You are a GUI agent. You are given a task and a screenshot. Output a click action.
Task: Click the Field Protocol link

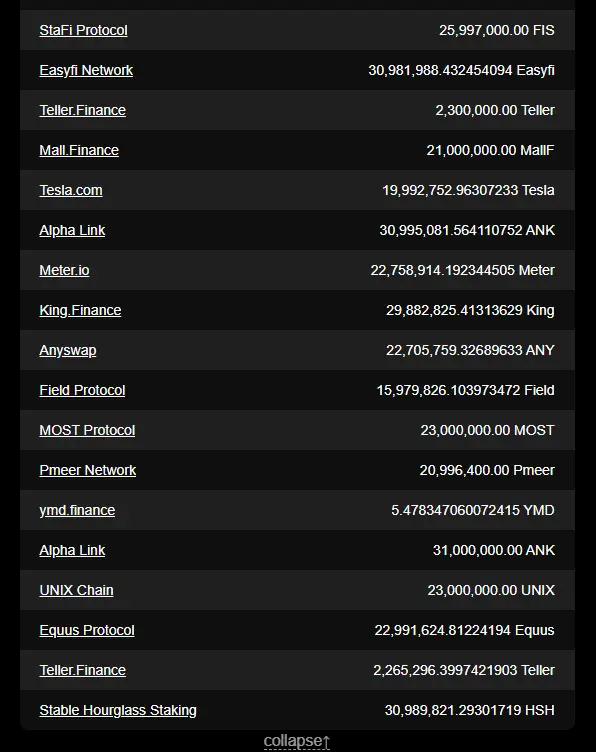[82, 390]
